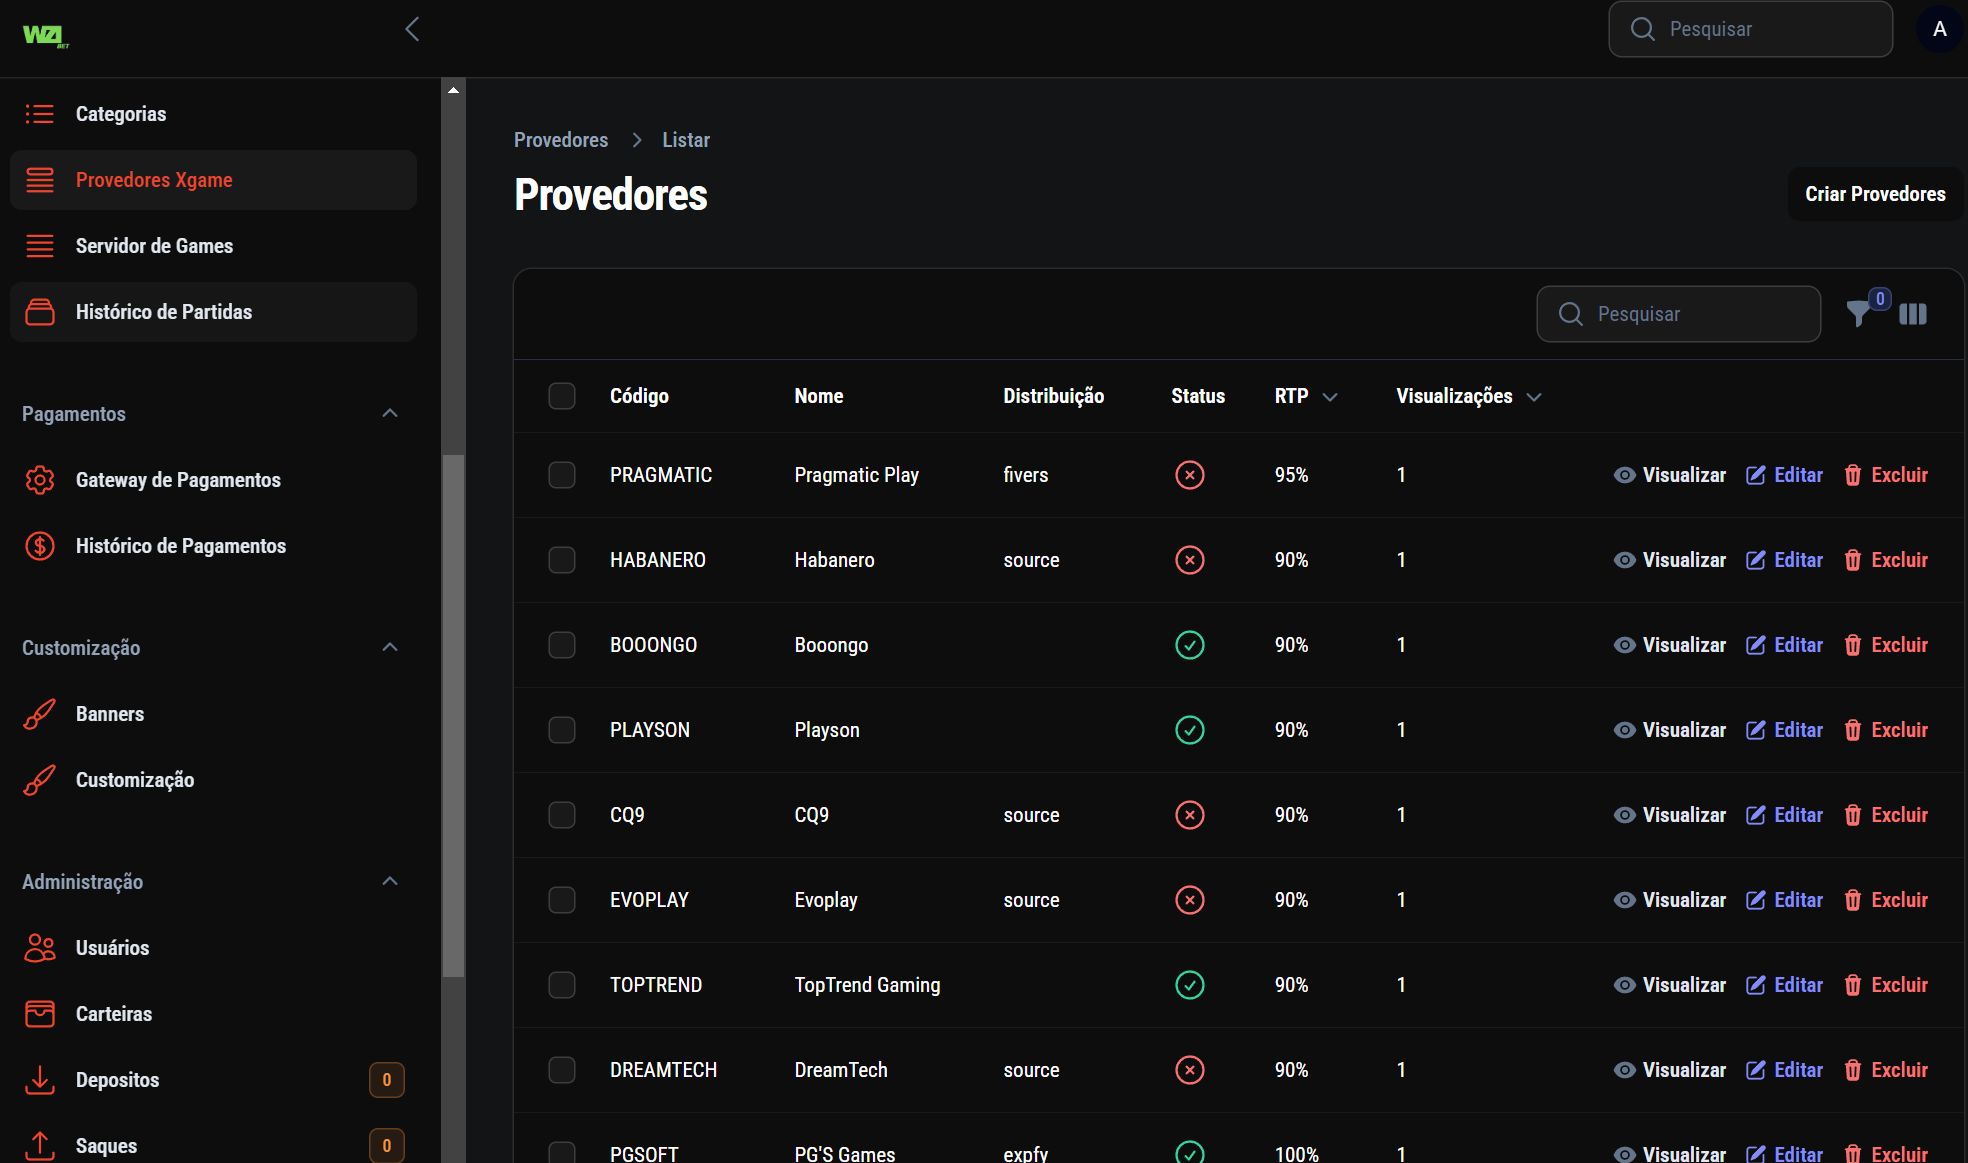
Task: Click the Banners brush icon
Action: 40,714
